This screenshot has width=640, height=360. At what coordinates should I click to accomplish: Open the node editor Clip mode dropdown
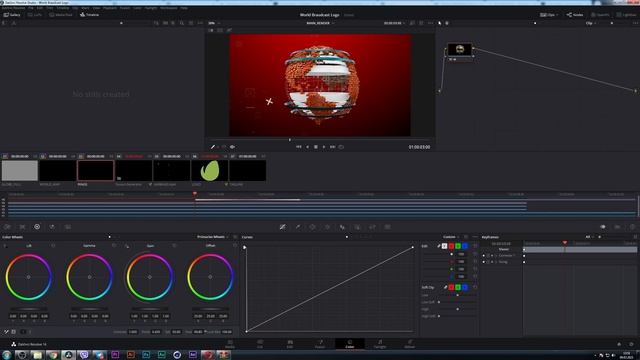click(591, 23)
